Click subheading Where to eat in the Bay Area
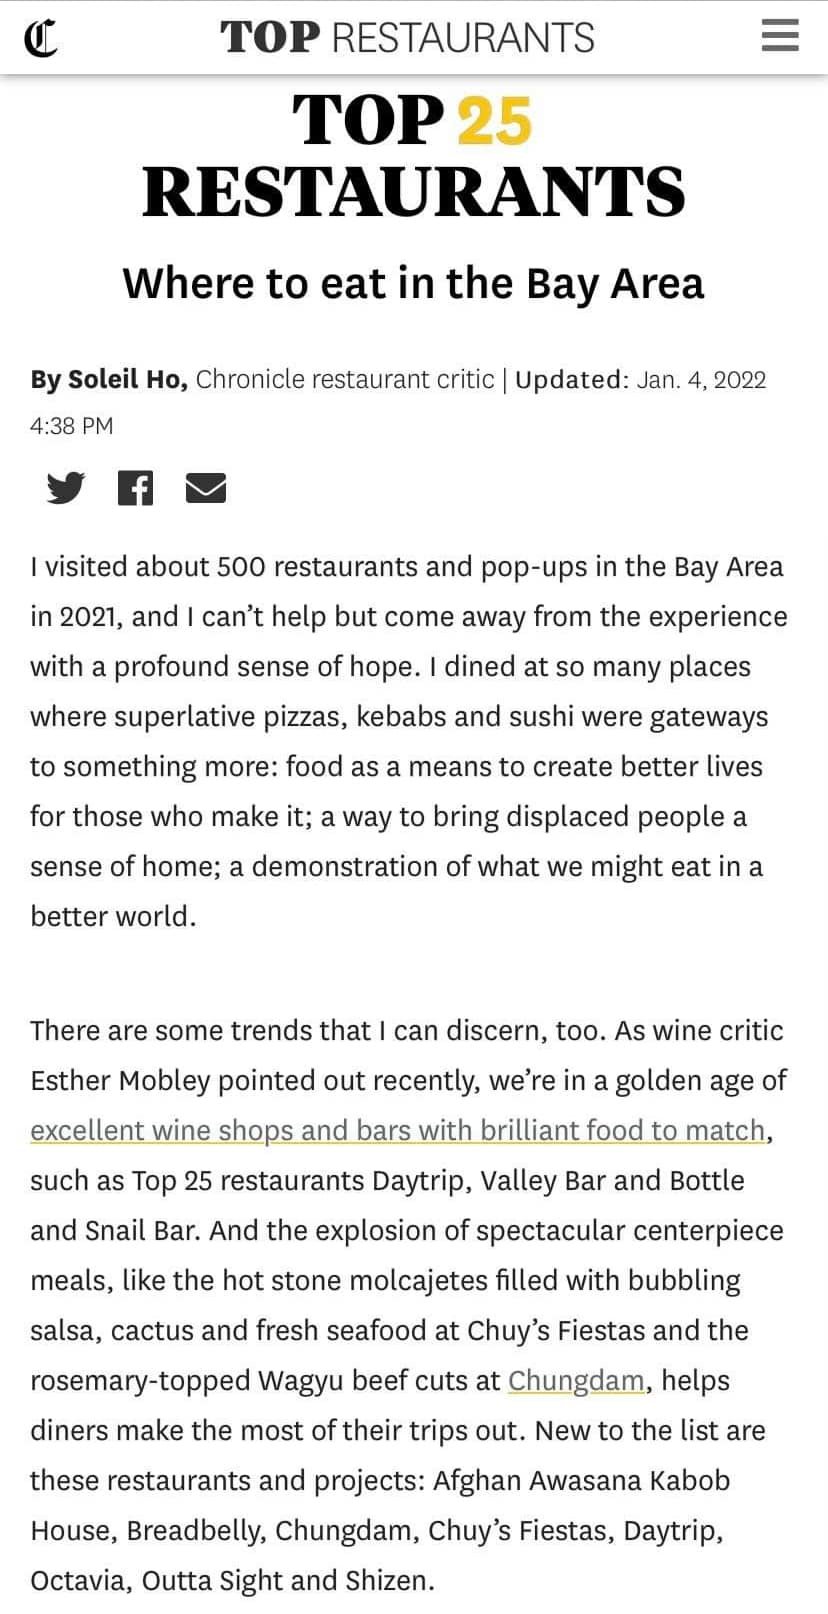This screenshot has width=828, height=1614. point(414,283)
